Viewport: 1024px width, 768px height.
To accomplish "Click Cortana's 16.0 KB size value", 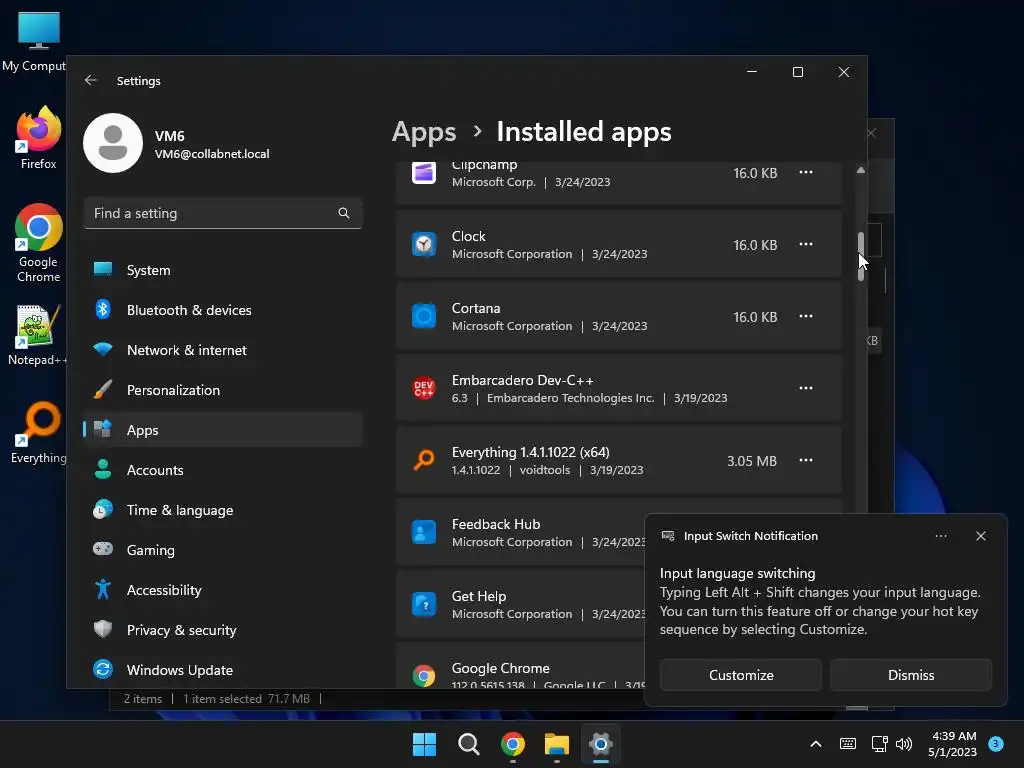I will click(755, 317).
